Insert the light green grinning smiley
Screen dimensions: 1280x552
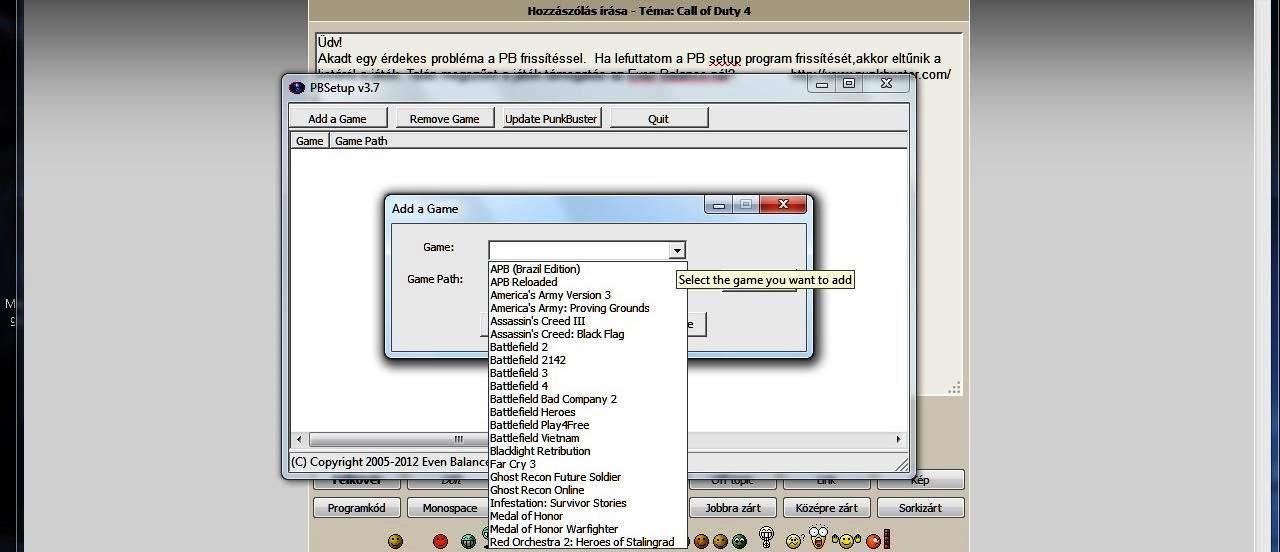tap(468, 541)
